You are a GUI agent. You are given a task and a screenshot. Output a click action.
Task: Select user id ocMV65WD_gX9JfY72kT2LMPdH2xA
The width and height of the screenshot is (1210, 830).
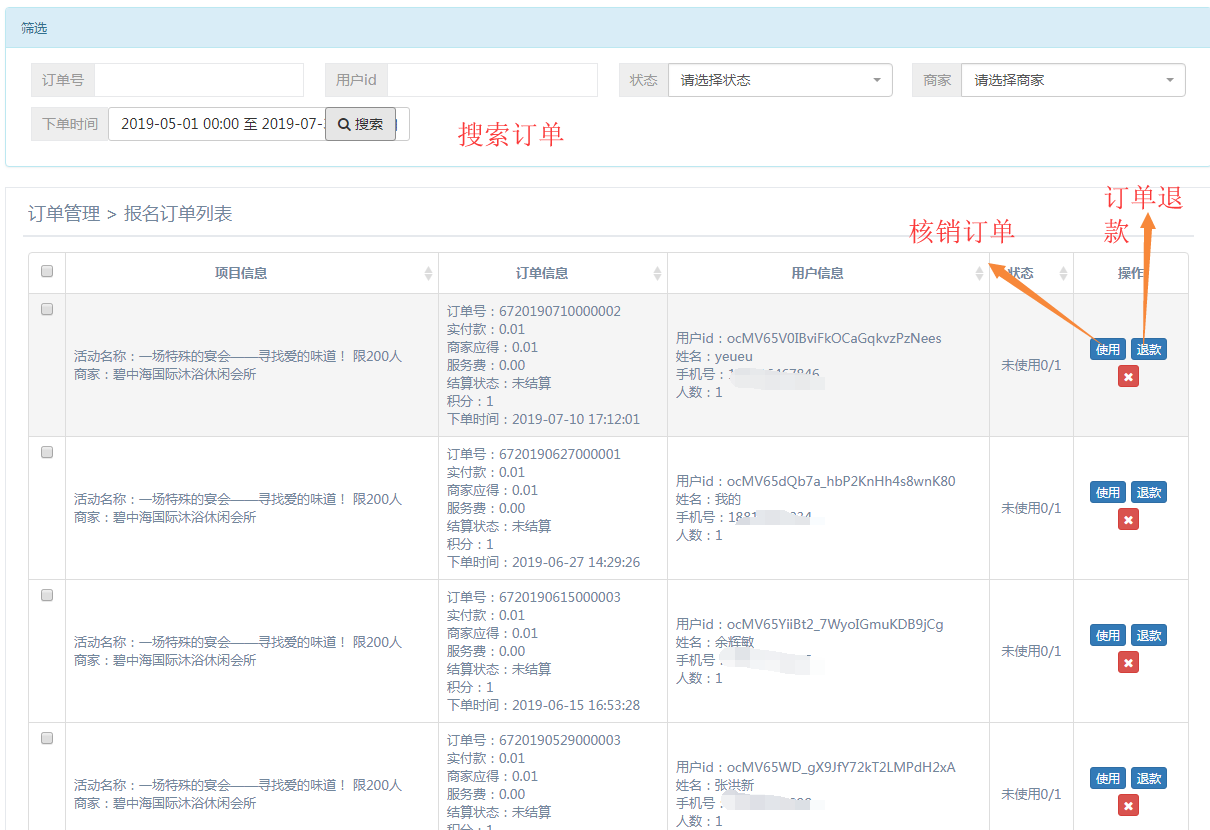pos(841,767)
